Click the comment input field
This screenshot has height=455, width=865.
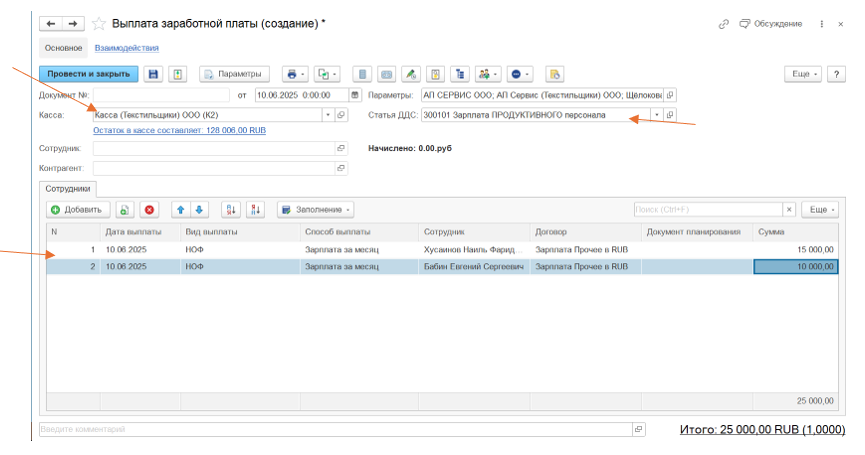click(335, 429)
